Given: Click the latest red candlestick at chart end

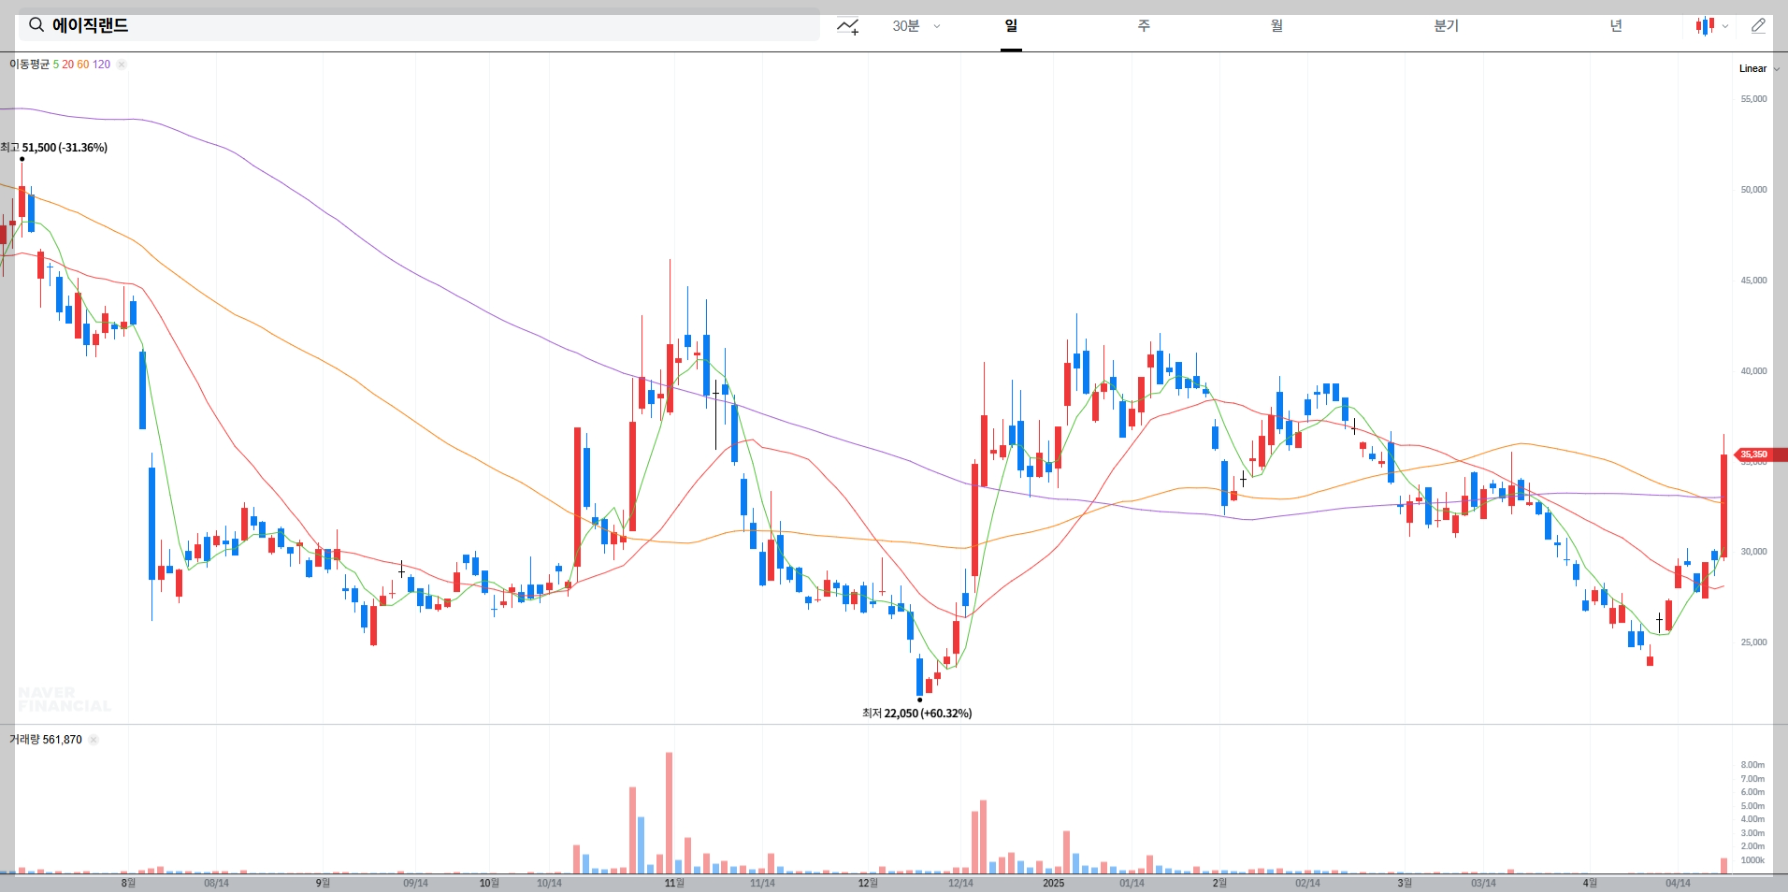Looking at the screenshot, I should click(x=1724, y=505).
